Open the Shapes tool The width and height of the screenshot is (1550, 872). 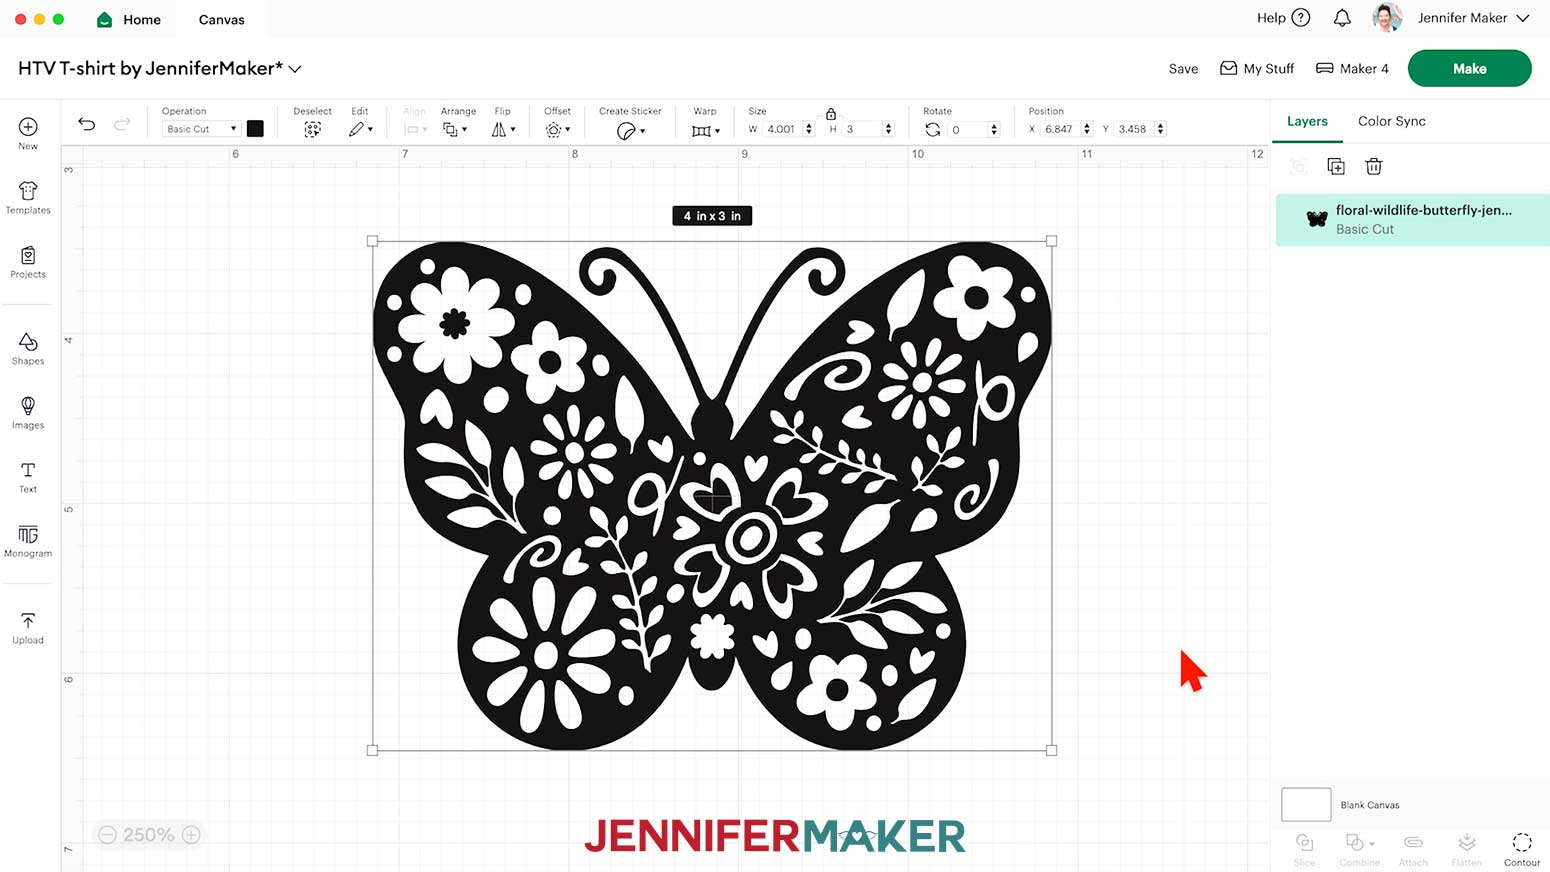[x=28, y=349]
